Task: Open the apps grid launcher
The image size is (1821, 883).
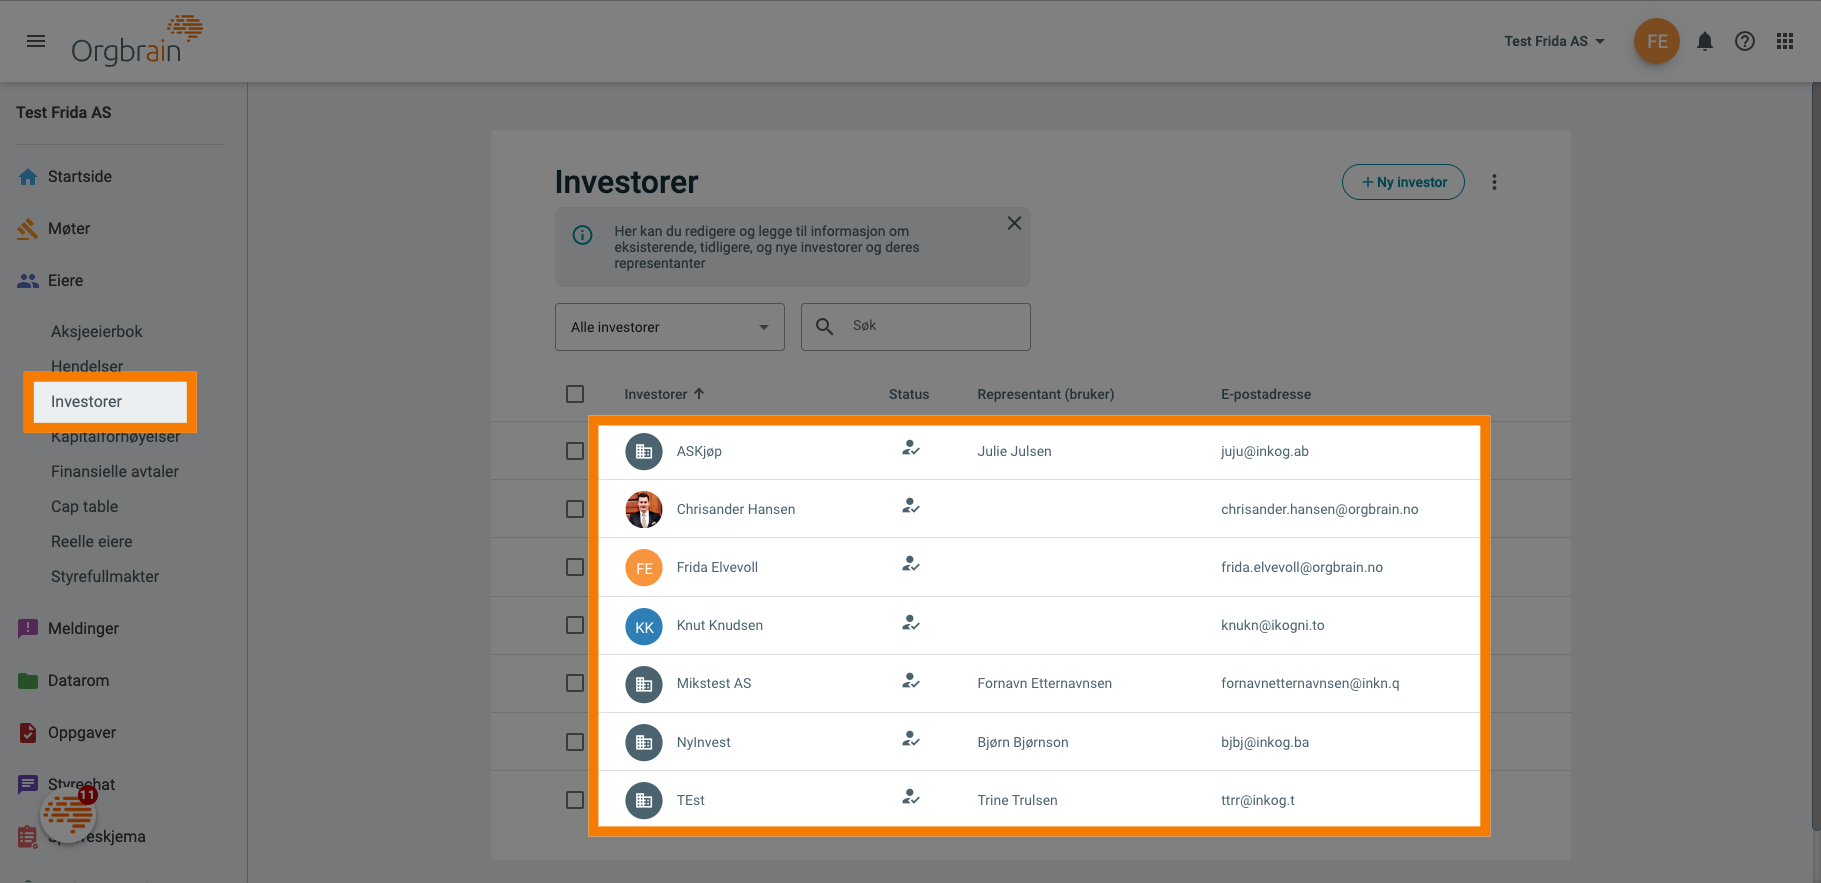Action: [x=1785, y=41]
